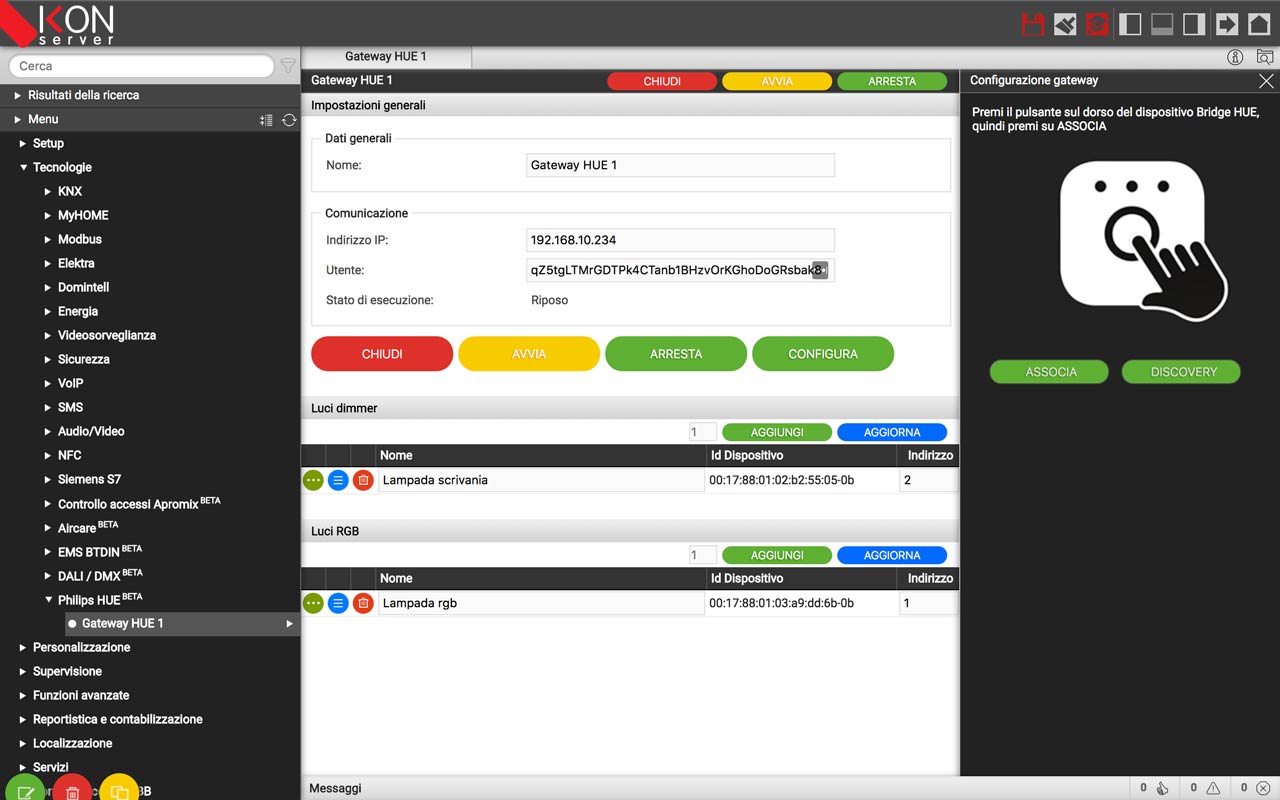Collapse the Philips HUE tree node
Viewport: 1280px width, 800px height.
(47, 600)
